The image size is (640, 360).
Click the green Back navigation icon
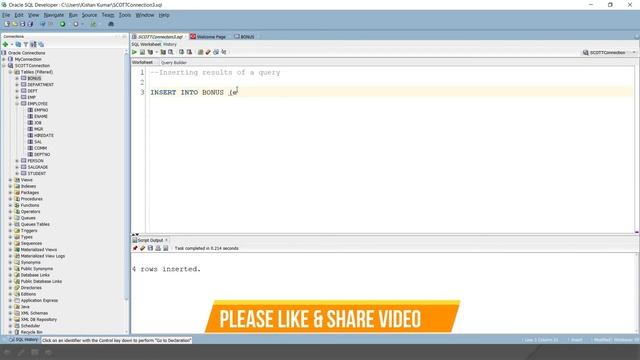click(62, 24)
